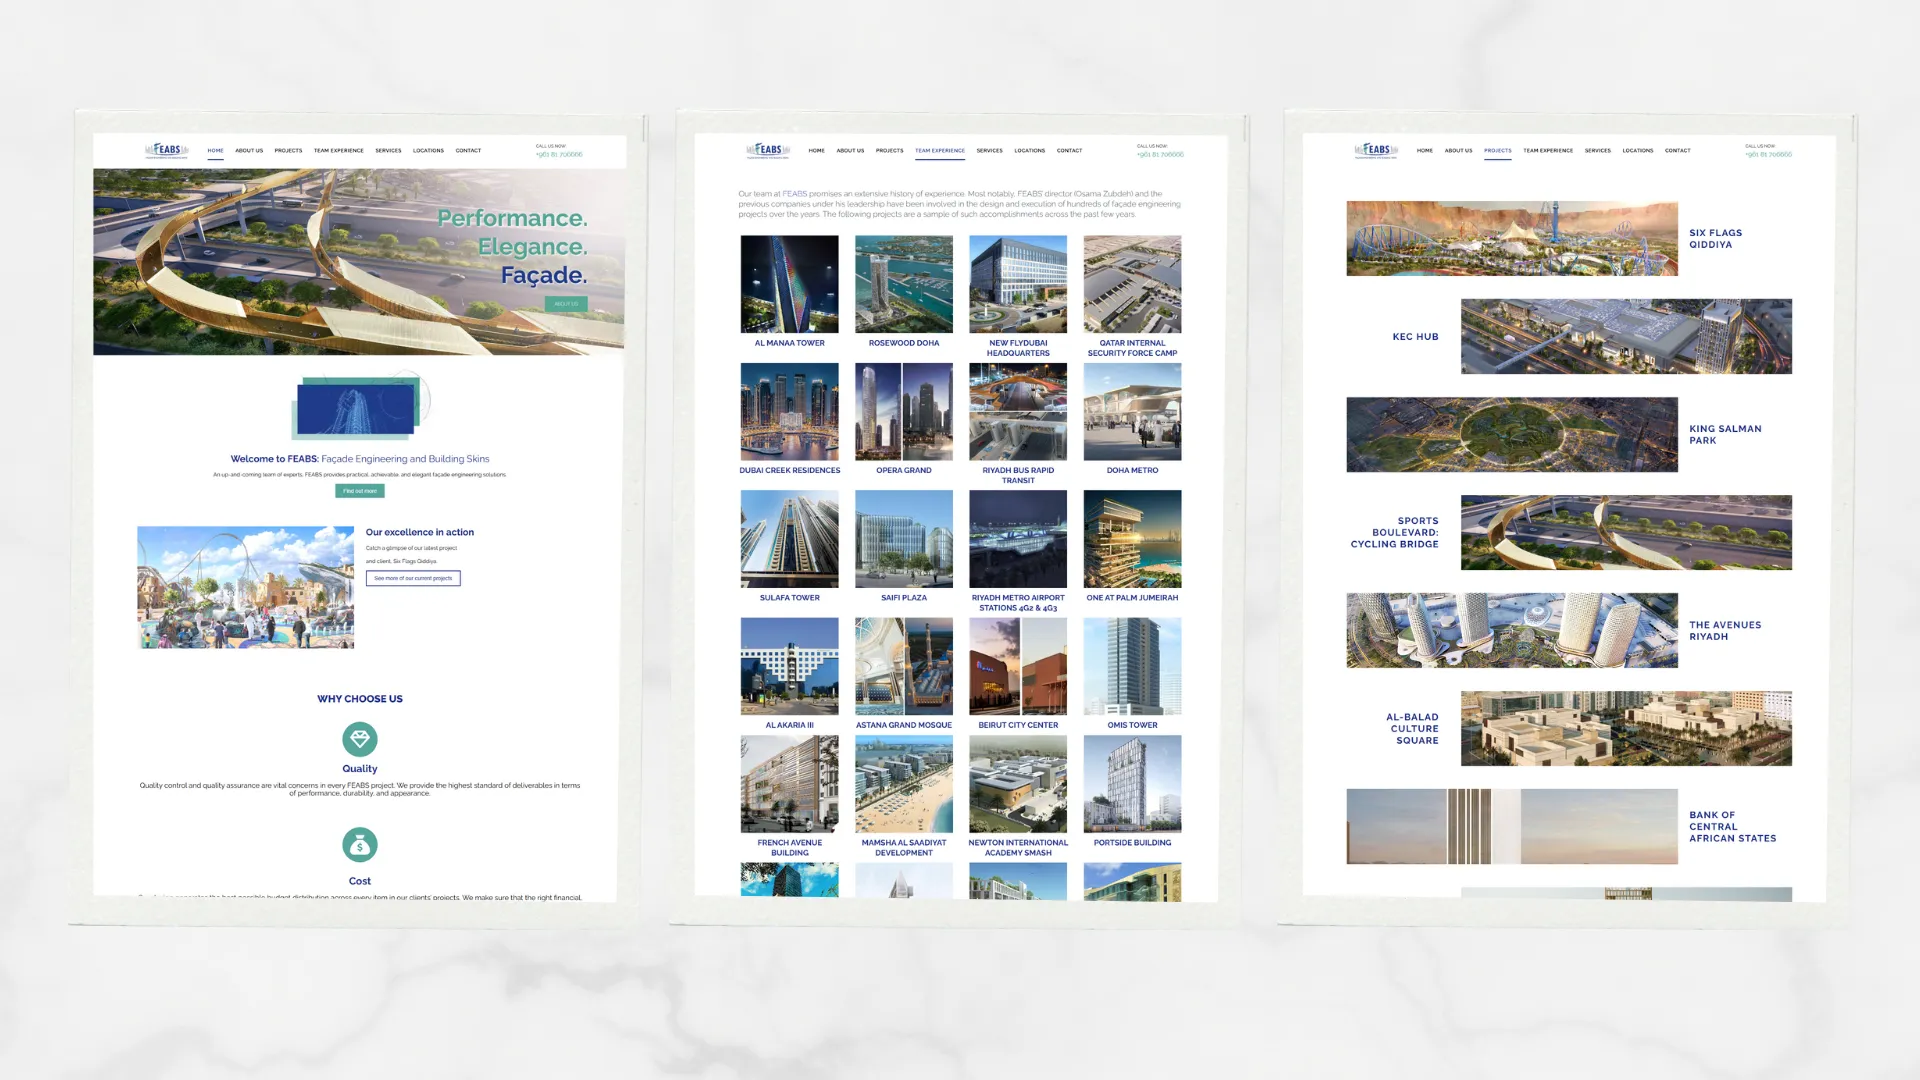This screenshot has height=1080, width=1920.
Task: Select The Avenues Riyadh project banner
Action: (1511, 631)
